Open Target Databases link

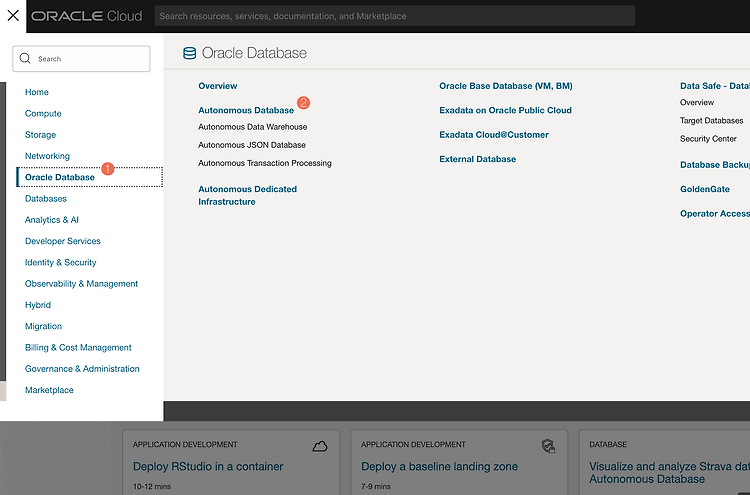712,121
